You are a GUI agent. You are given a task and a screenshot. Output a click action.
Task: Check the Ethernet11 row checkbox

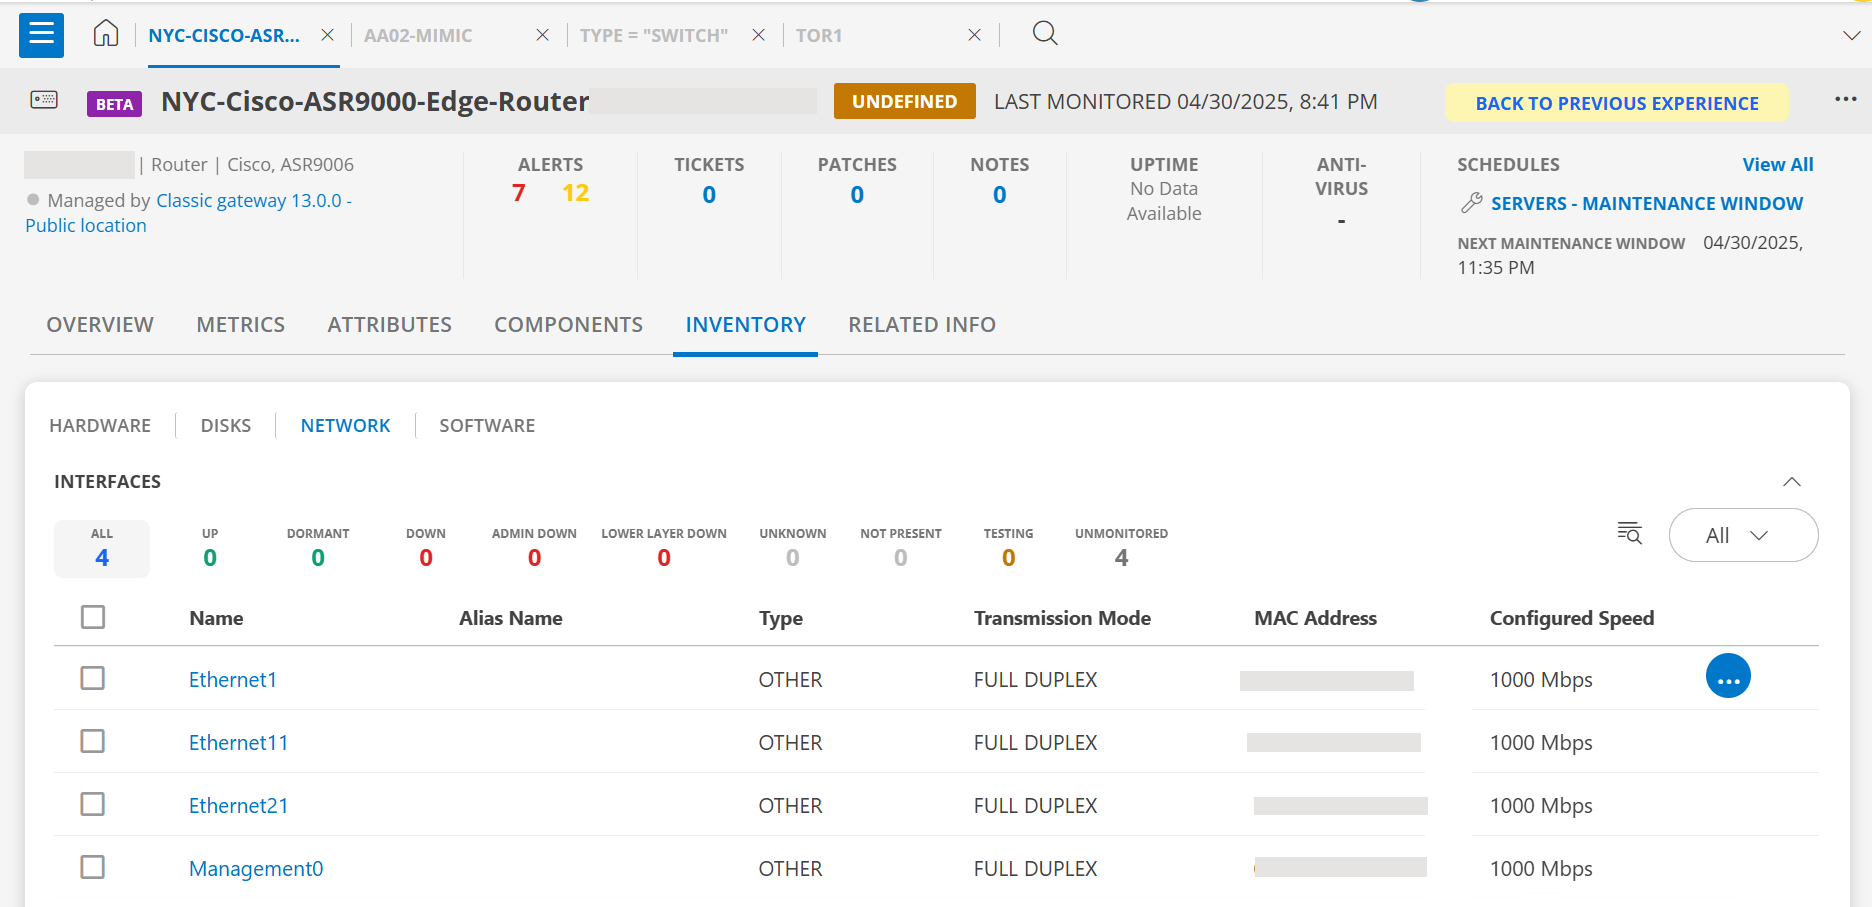93,741
